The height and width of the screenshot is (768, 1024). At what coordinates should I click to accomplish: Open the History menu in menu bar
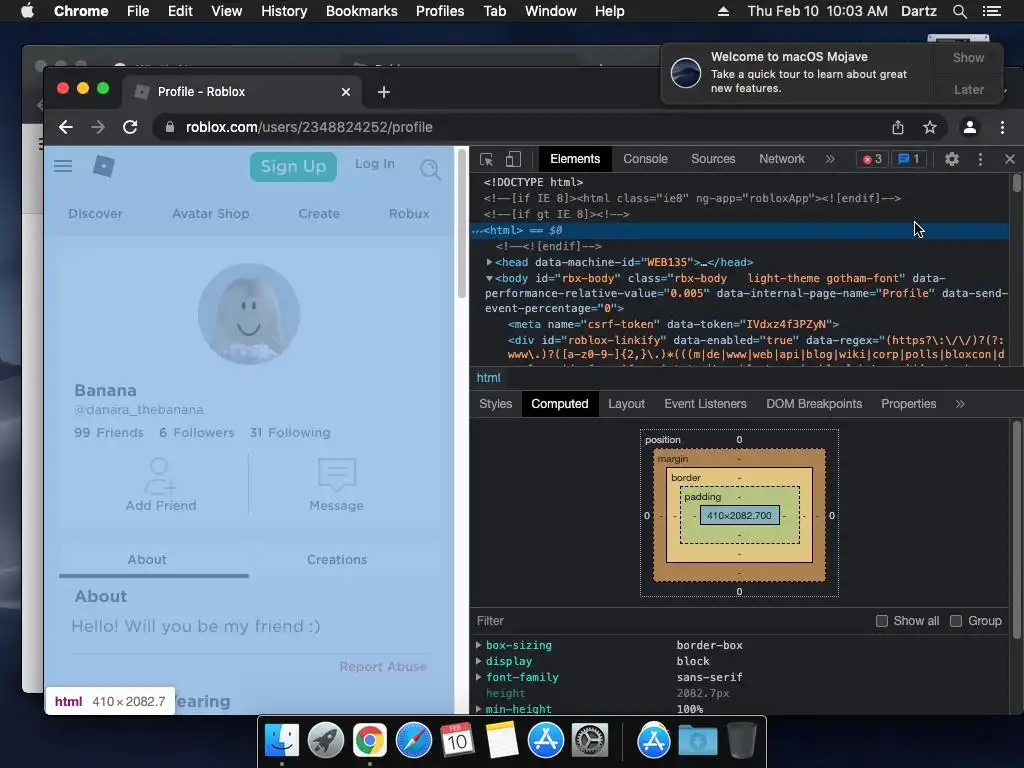coord(284,11)
